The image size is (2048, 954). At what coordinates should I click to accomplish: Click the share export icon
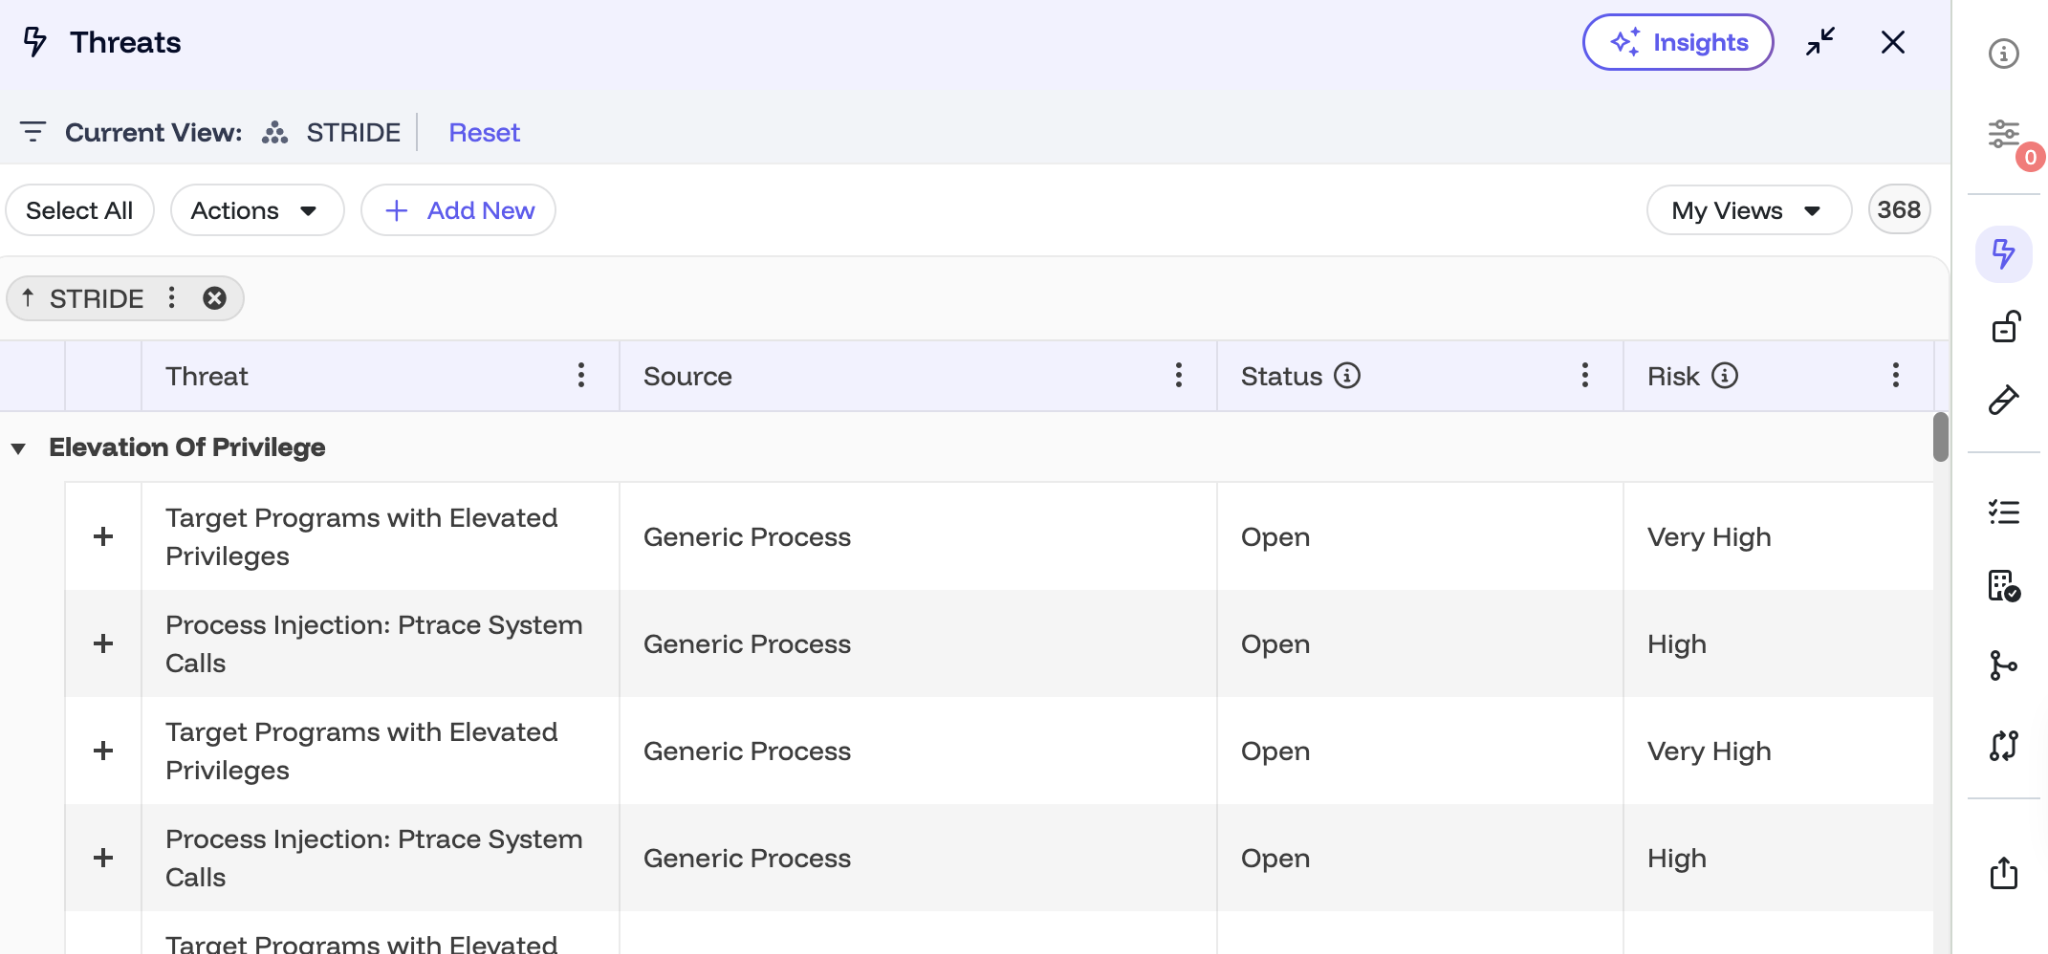[2004, 873]
